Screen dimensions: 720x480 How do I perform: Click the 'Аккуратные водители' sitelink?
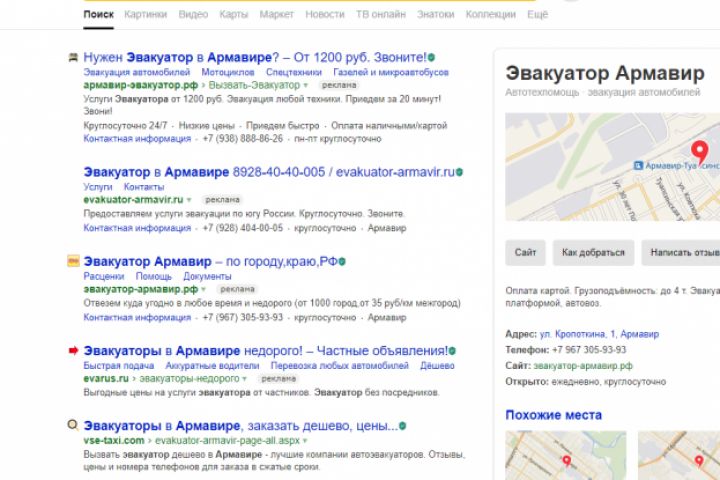click(212, 366)
